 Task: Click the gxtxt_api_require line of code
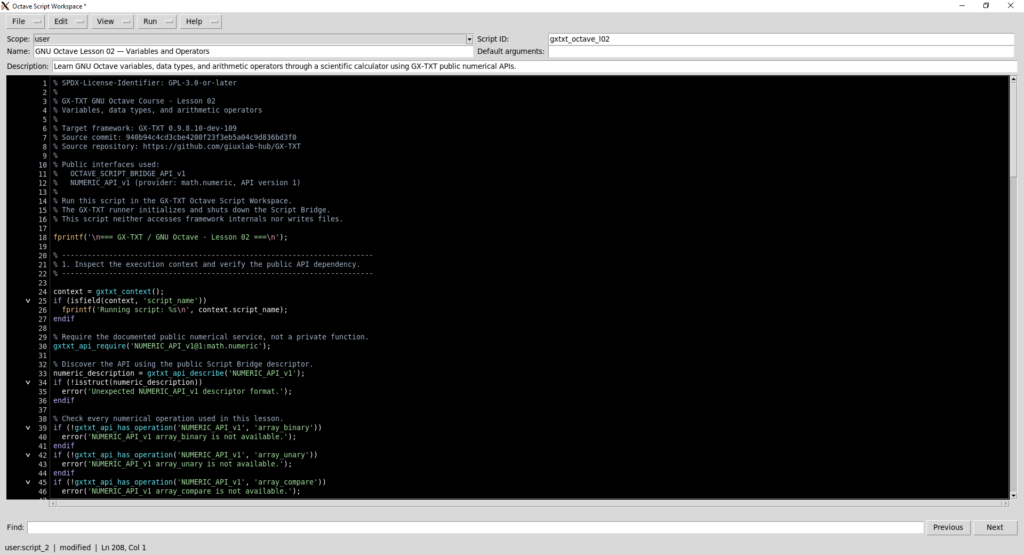pyautogui.click(x=161, y=346)
